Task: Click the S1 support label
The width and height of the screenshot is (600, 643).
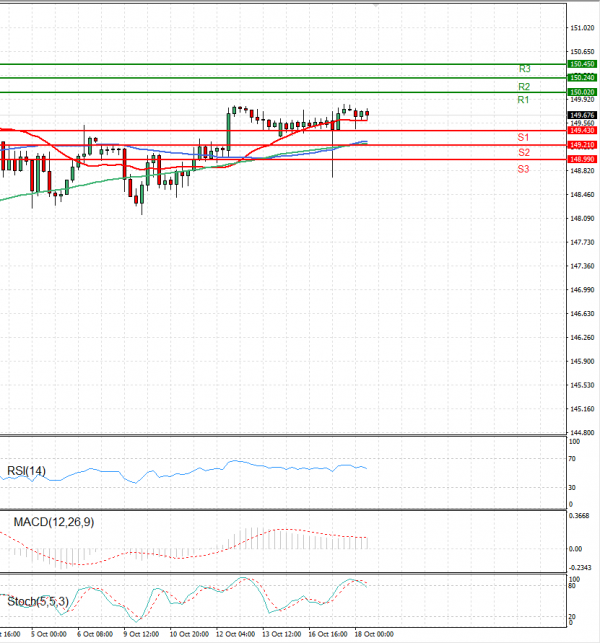Action: pyautogui.click(x=523, y=137)
